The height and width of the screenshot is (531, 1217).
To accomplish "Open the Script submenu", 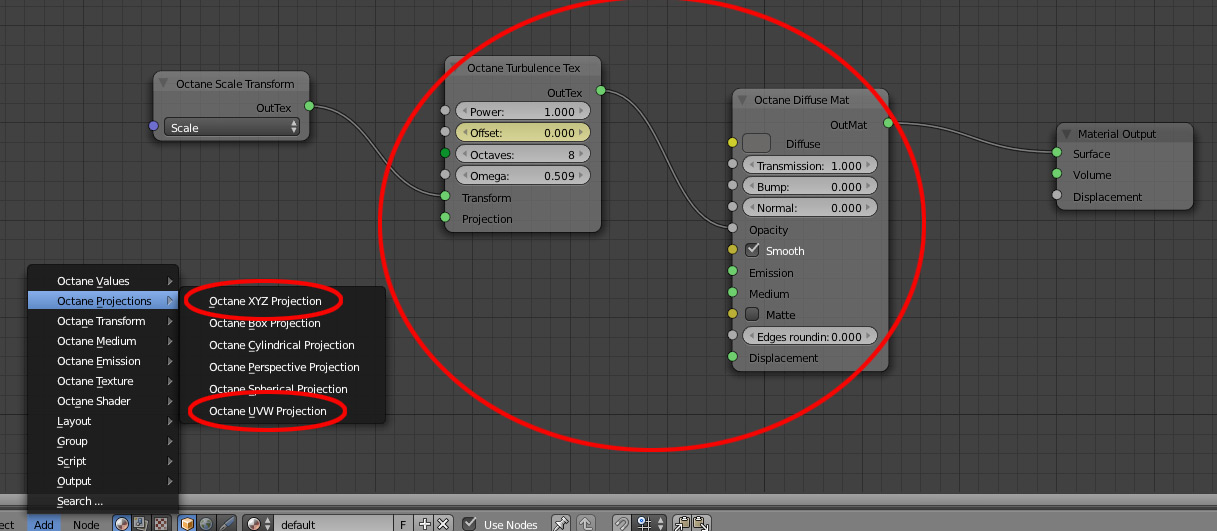I will point(103,461).
